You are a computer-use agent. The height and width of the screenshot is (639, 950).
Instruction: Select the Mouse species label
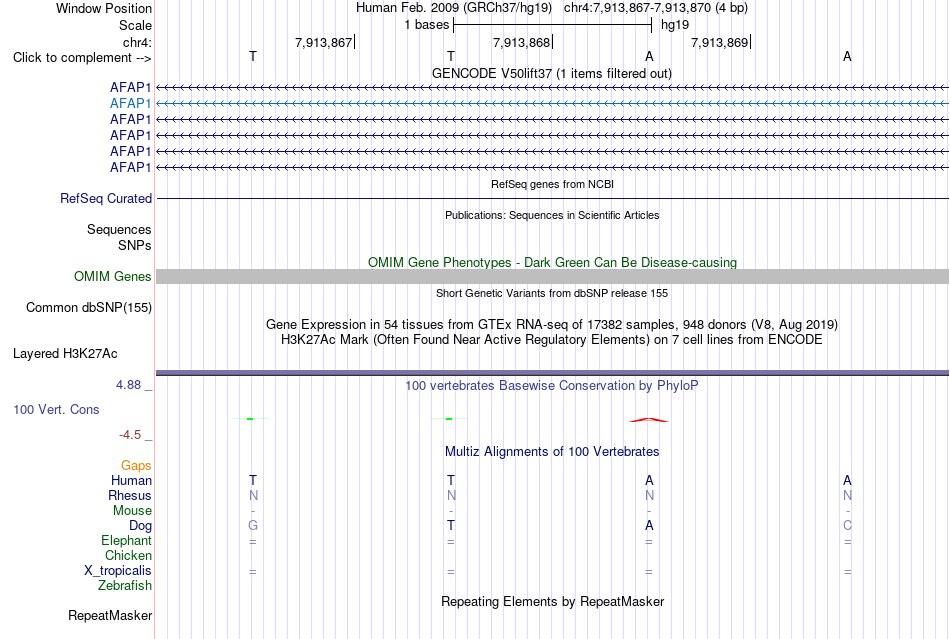click(x=132, y=511)
